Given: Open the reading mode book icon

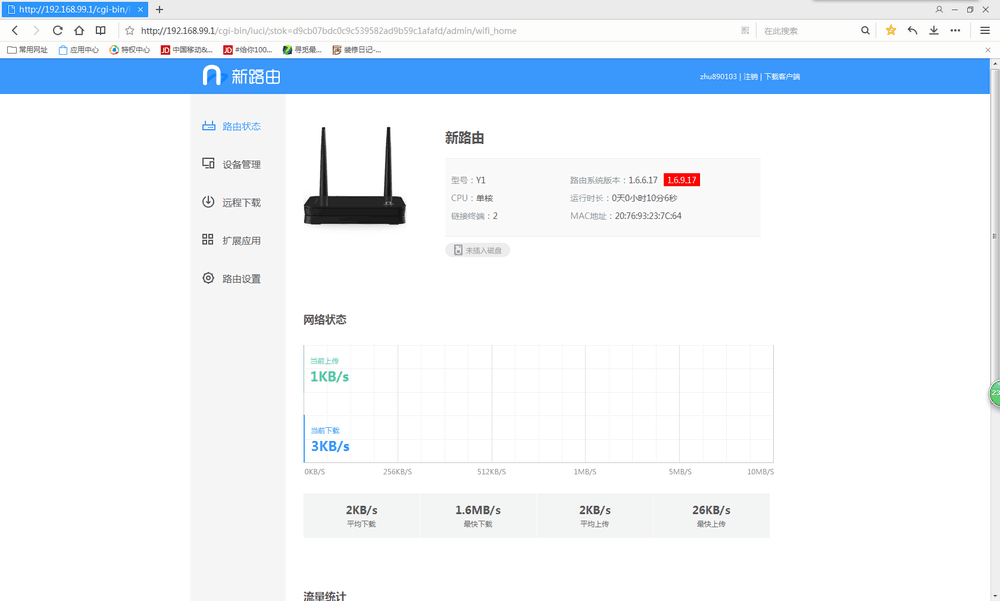Looking at the screenshot, I should coord(101,30).
